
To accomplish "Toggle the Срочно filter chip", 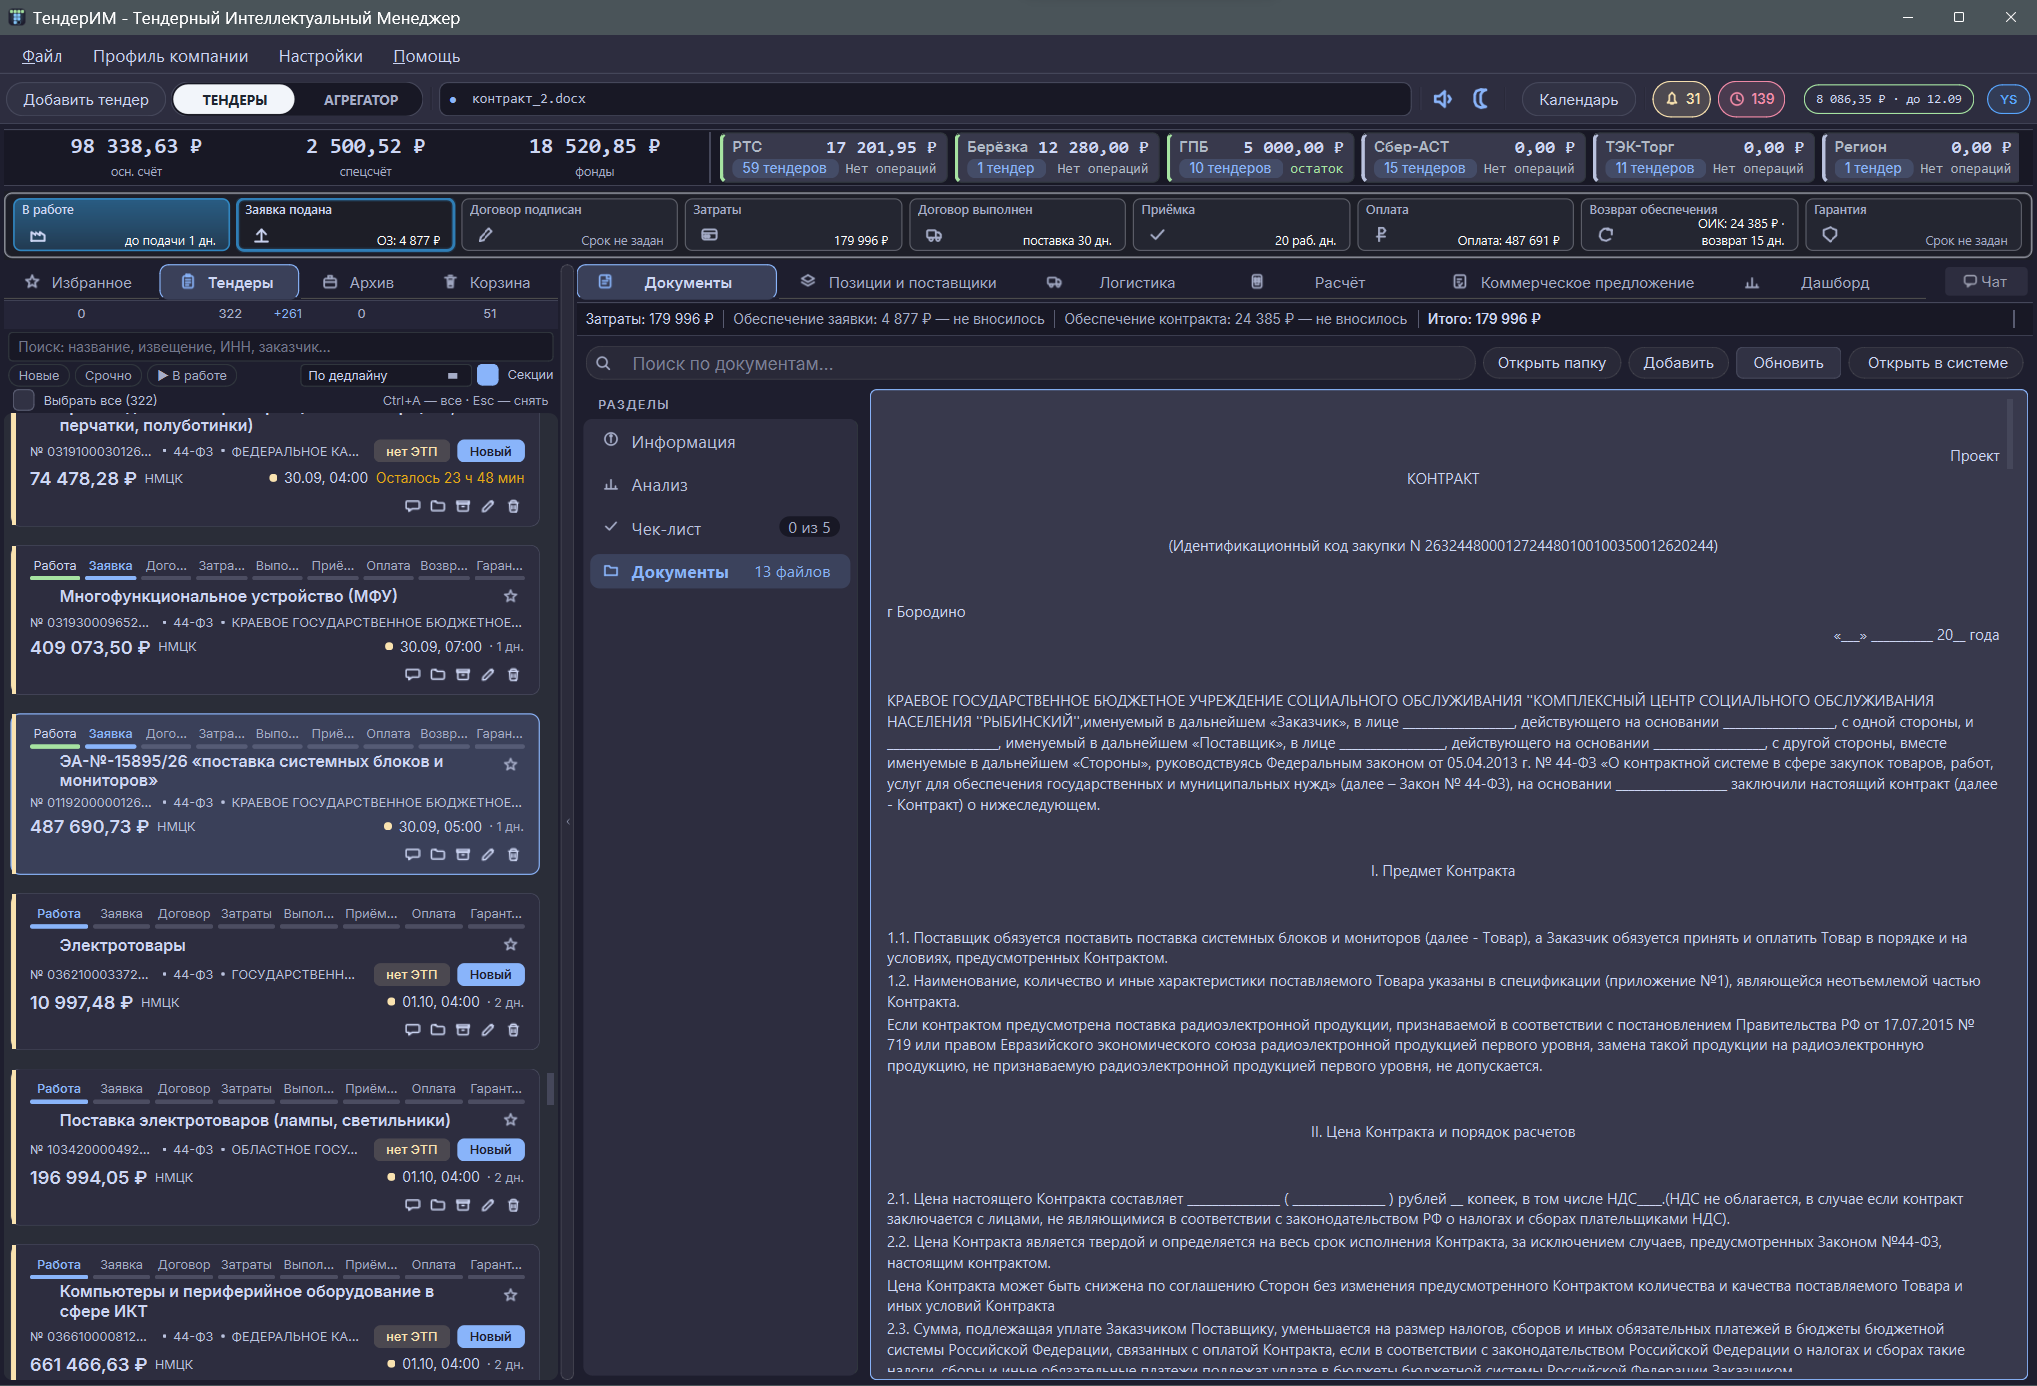I will tap(108, 375).
